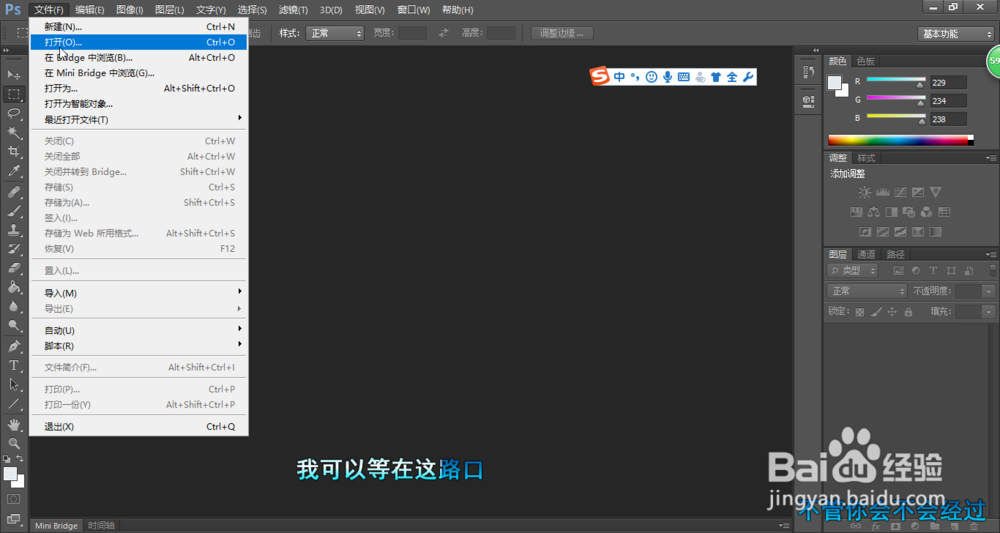1000x533 pixels.
Task: Add a Gradient Map adjustment
Action: point(935,232)
